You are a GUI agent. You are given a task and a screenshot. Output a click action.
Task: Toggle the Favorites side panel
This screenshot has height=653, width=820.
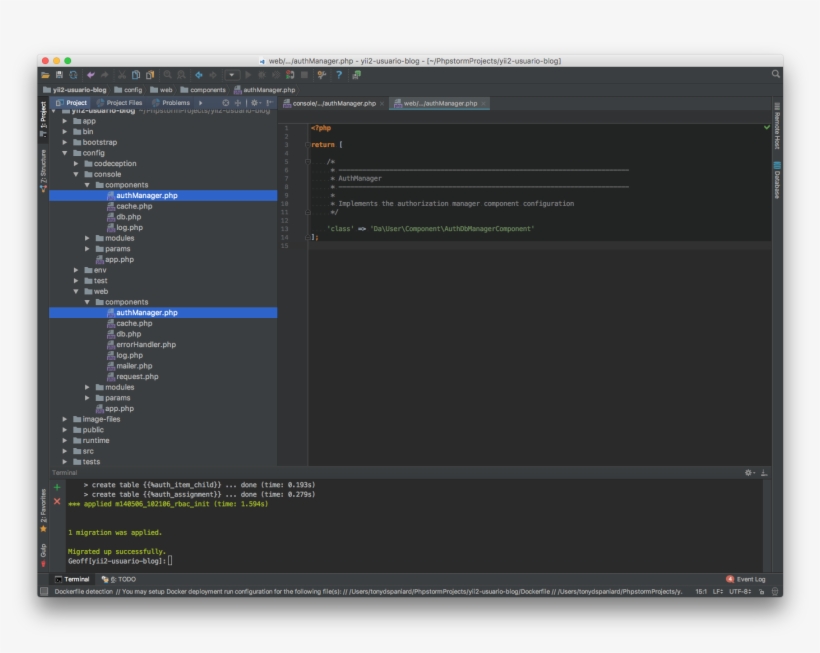coord(43,508)
